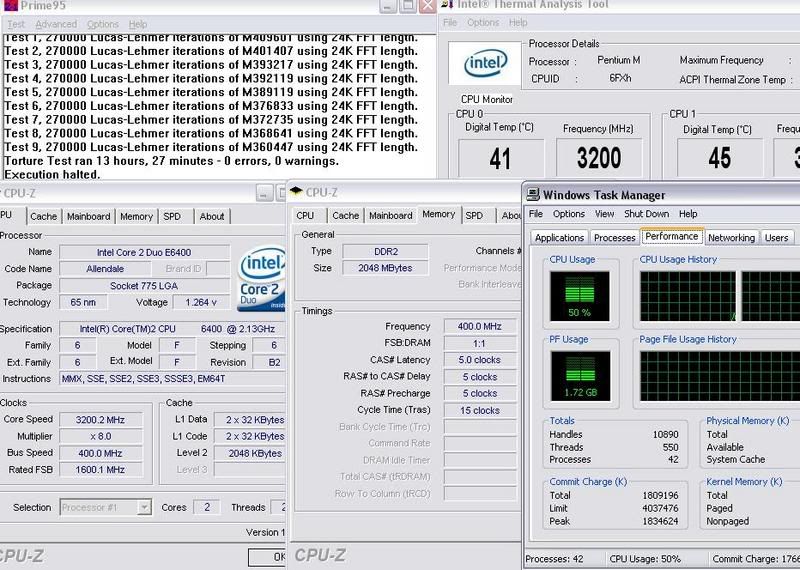
Task: Select the SPD tab in the CPU-Z Memory window
Action: tap(474, 215)
